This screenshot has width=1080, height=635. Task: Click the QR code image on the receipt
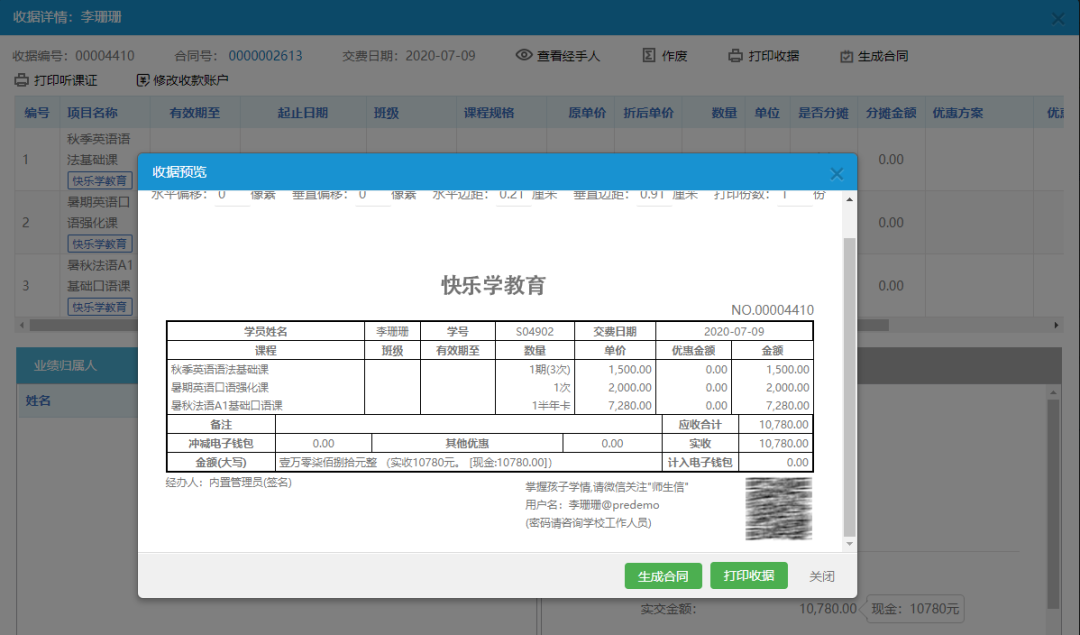778,507
